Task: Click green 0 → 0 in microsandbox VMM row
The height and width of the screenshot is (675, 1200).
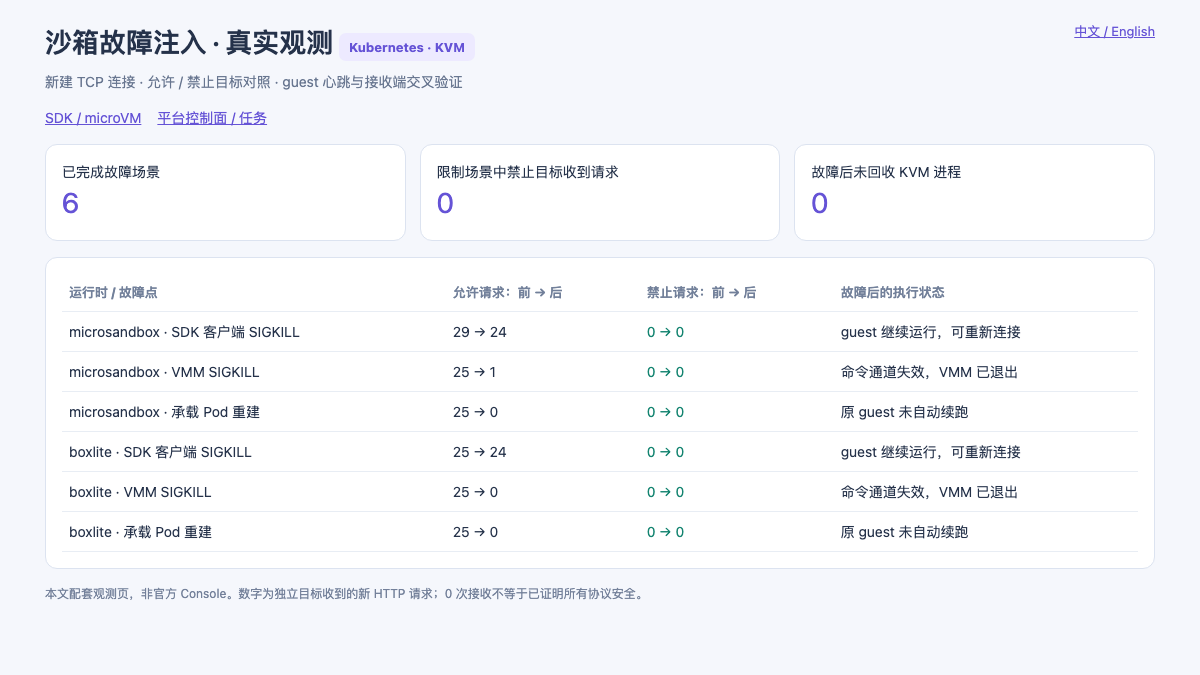Action: click(666, 372)
